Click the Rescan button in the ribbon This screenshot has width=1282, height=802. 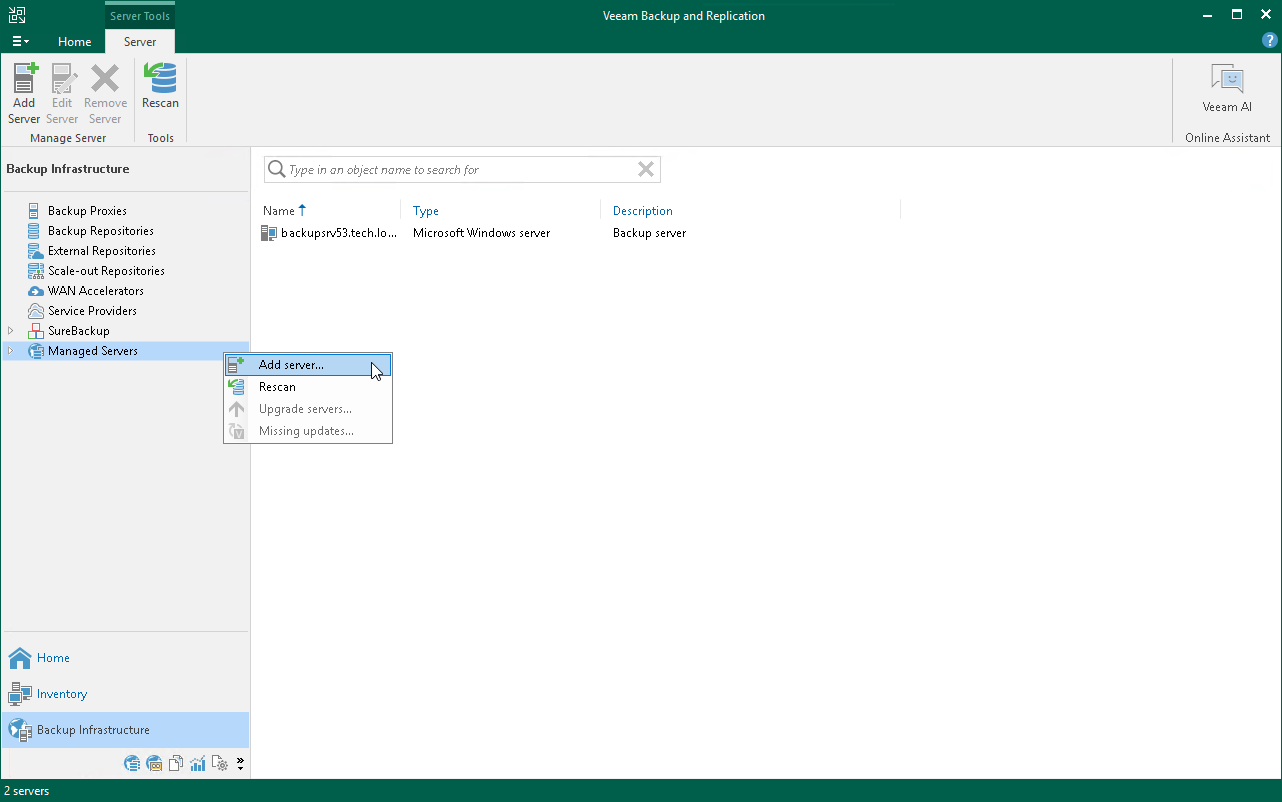coord(160,86)
